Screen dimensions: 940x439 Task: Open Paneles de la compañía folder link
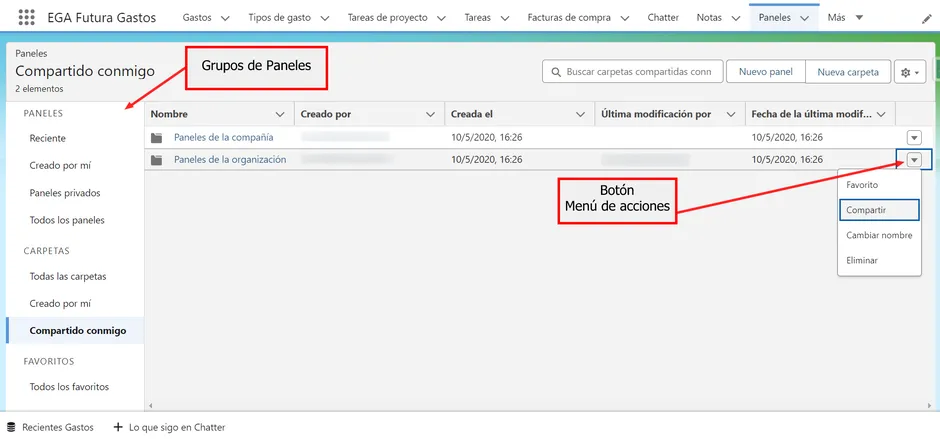224,137
